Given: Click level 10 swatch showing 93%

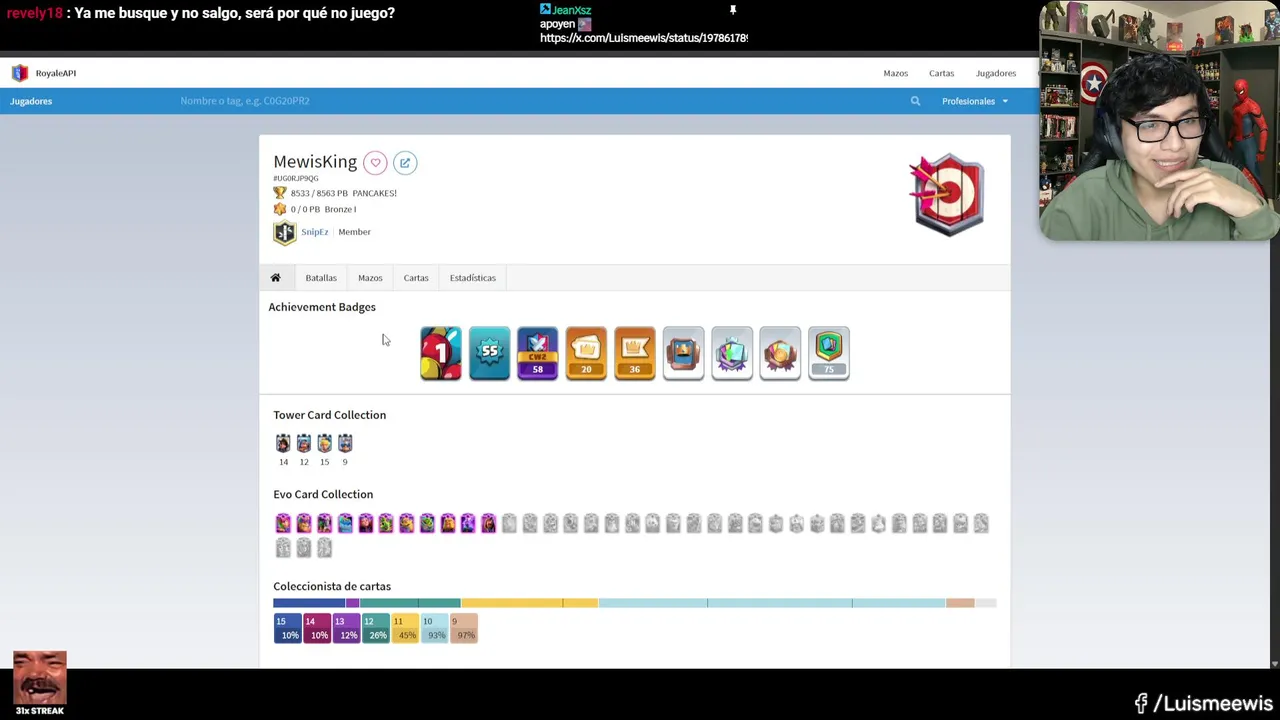Looking at the screenshot, I should pos(435,628).
